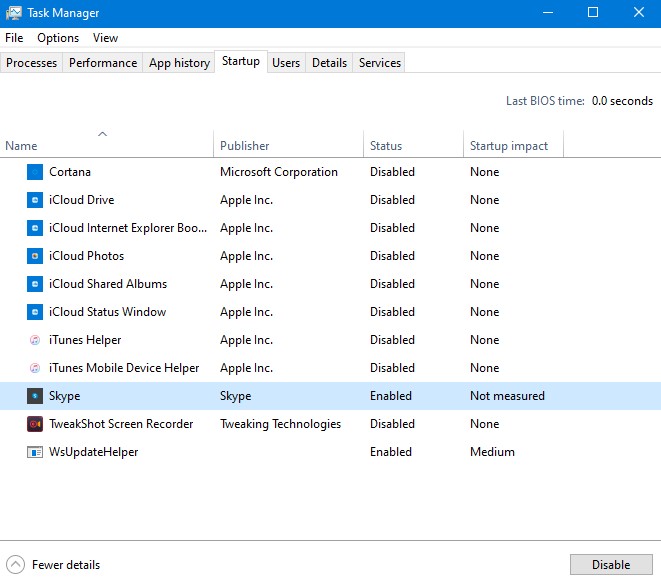Sort by Startup impact column header
The image size is (661, 586).
(x=513, y=144)
